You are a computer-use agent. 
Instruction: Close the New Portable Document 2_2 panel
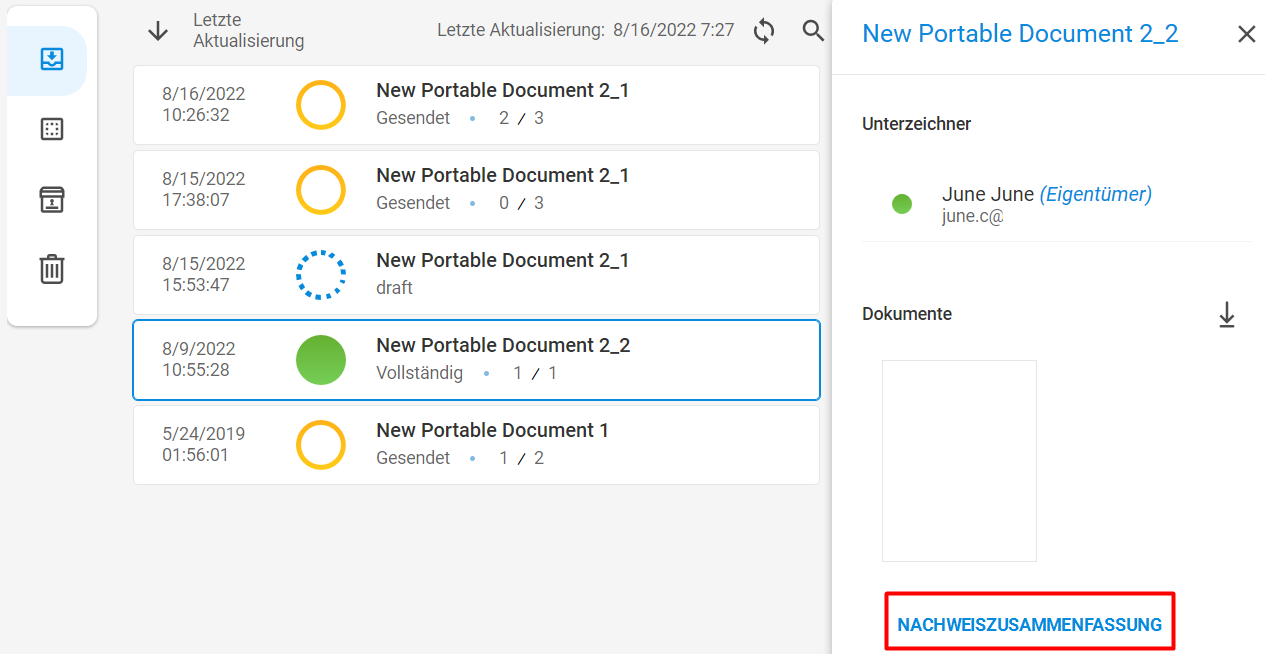pos(1246,34)
